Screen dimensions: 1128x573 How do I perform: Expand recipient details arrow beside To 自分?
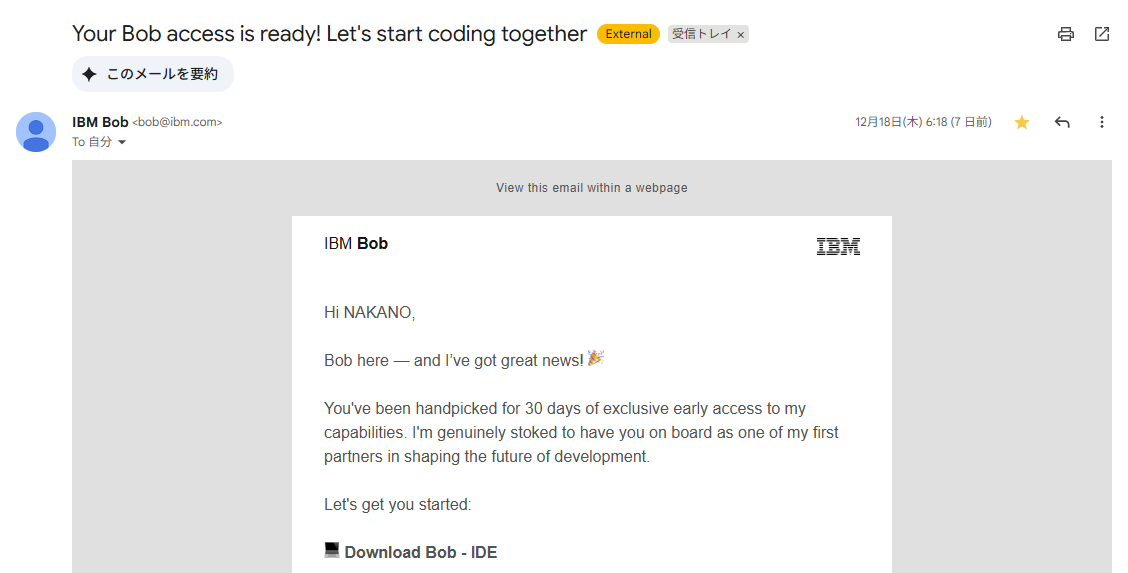(122, 143)
